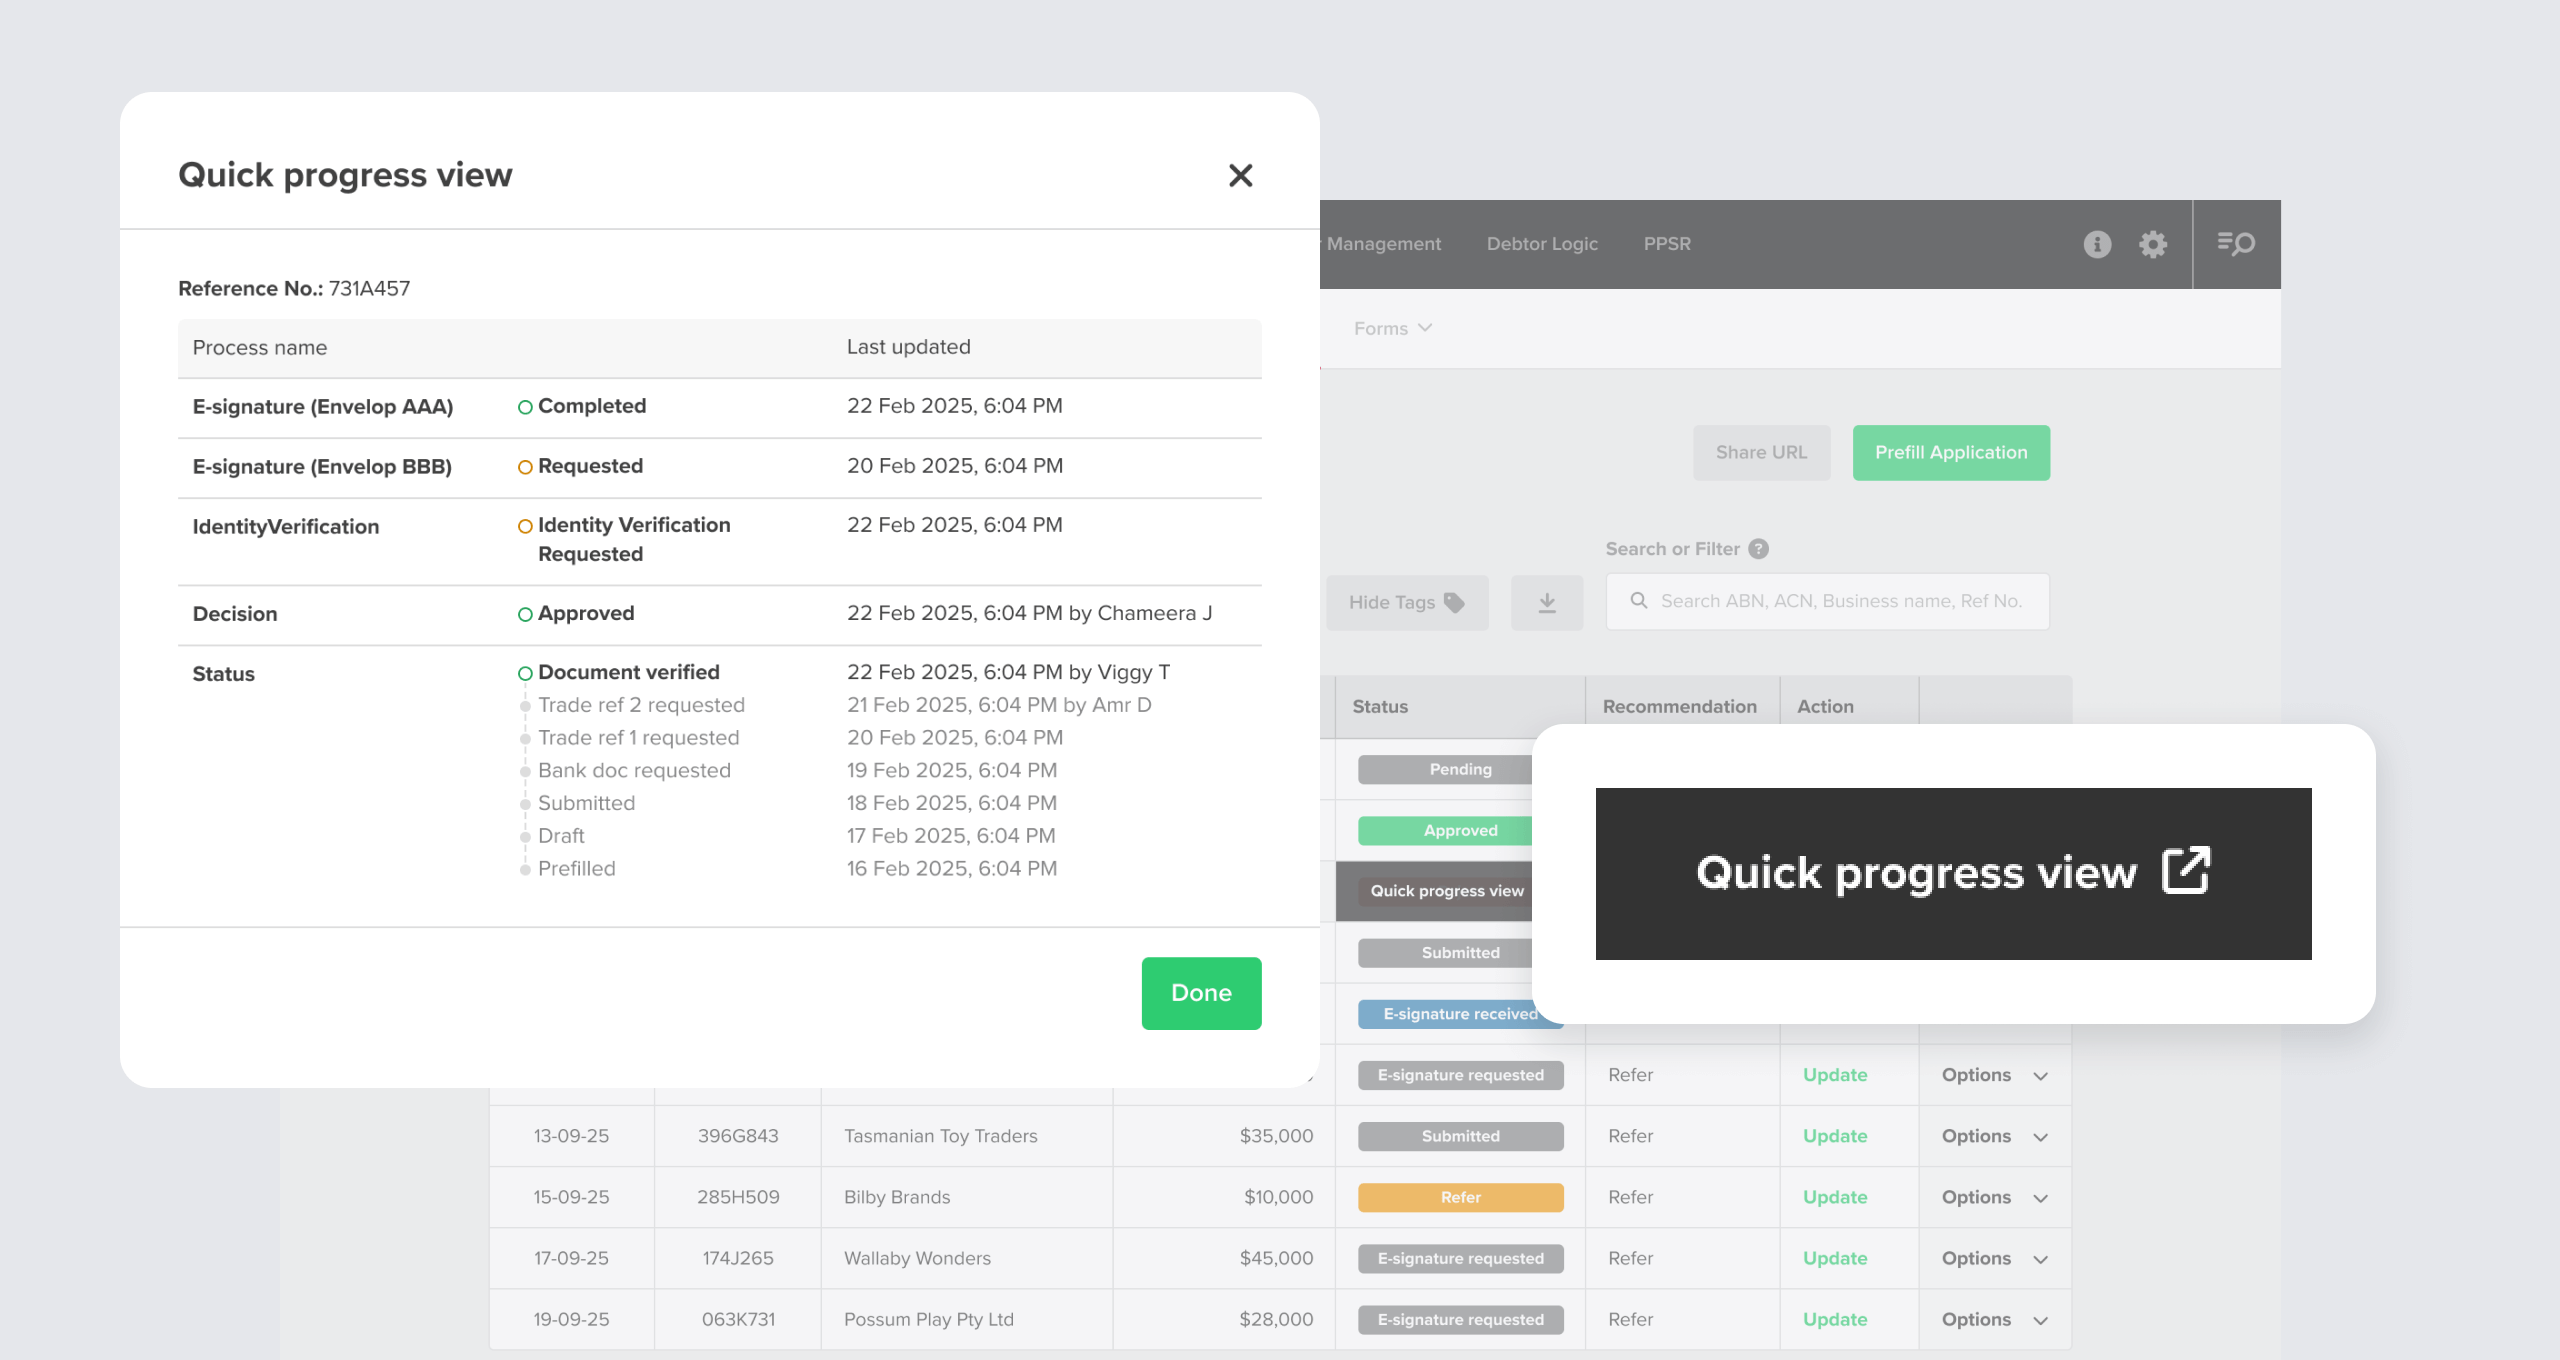Click Prefill Application
2560x1360 pixels.
tap(1950, 452)
